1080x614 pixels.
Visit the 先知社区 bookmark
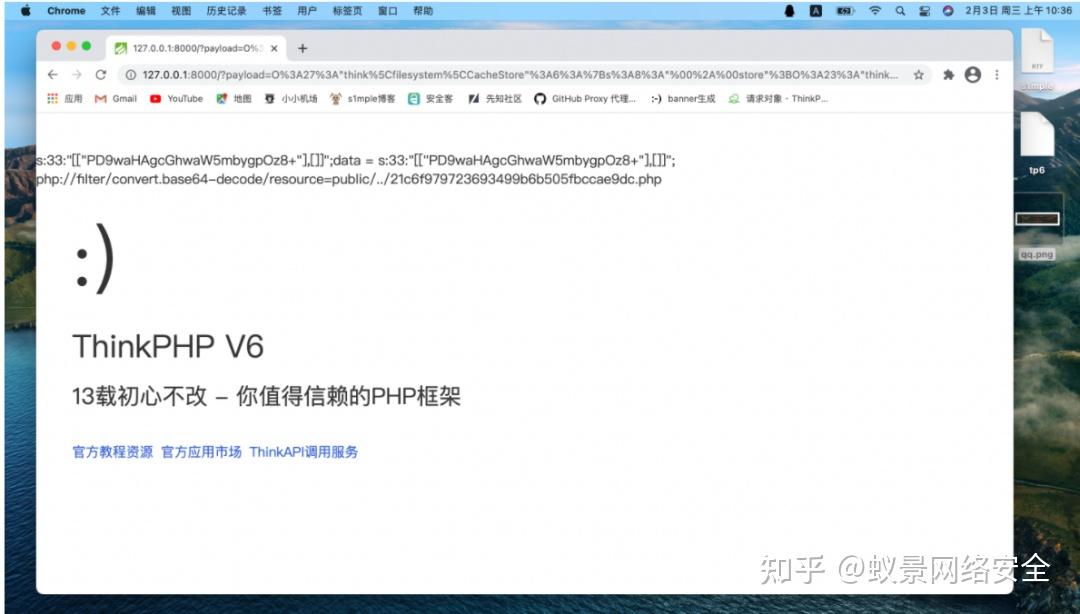[495, 98]
